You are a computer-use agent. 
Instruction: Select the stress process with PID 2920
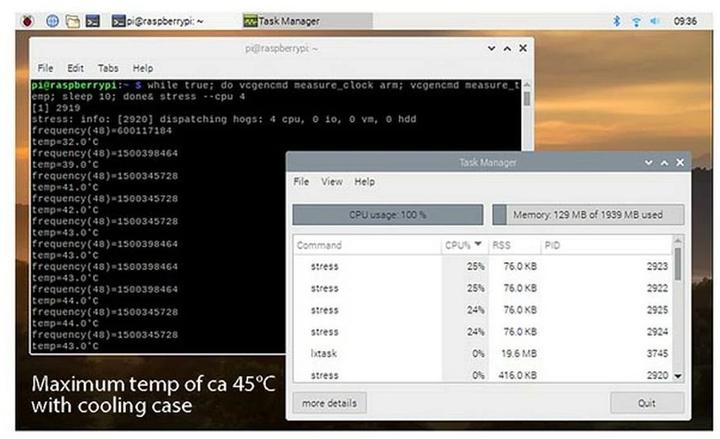(x=483, y=375)
